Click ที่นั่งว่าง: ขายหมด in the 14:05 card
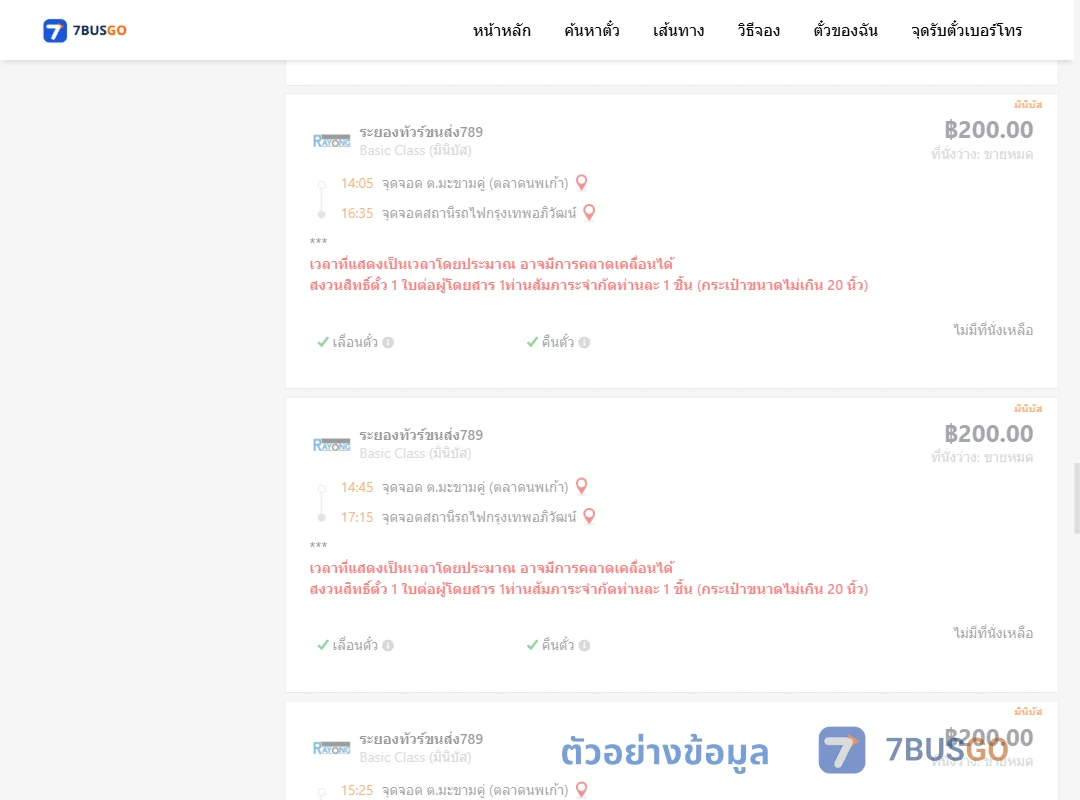 click(982, 154)
